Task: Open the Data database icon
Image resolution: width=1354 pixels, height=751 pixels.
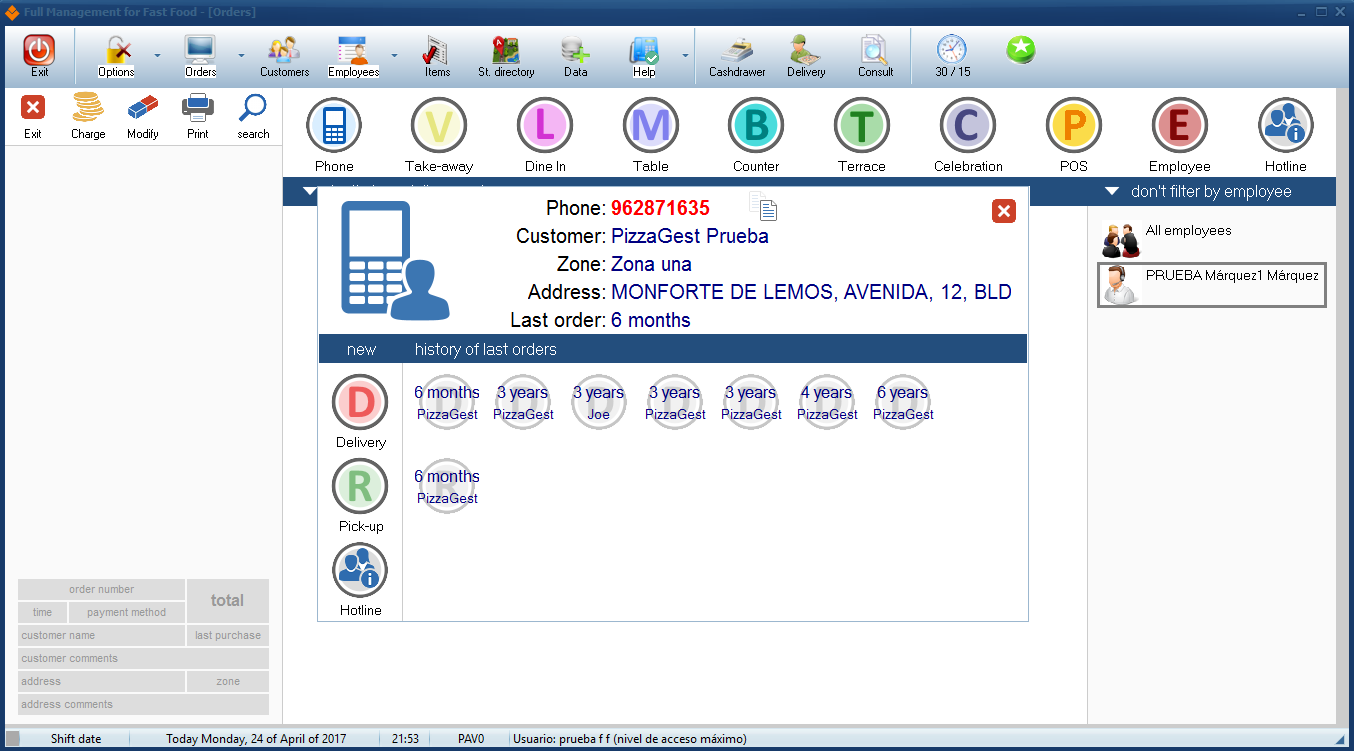Action: pyautogui.click(x=575, y=50)
